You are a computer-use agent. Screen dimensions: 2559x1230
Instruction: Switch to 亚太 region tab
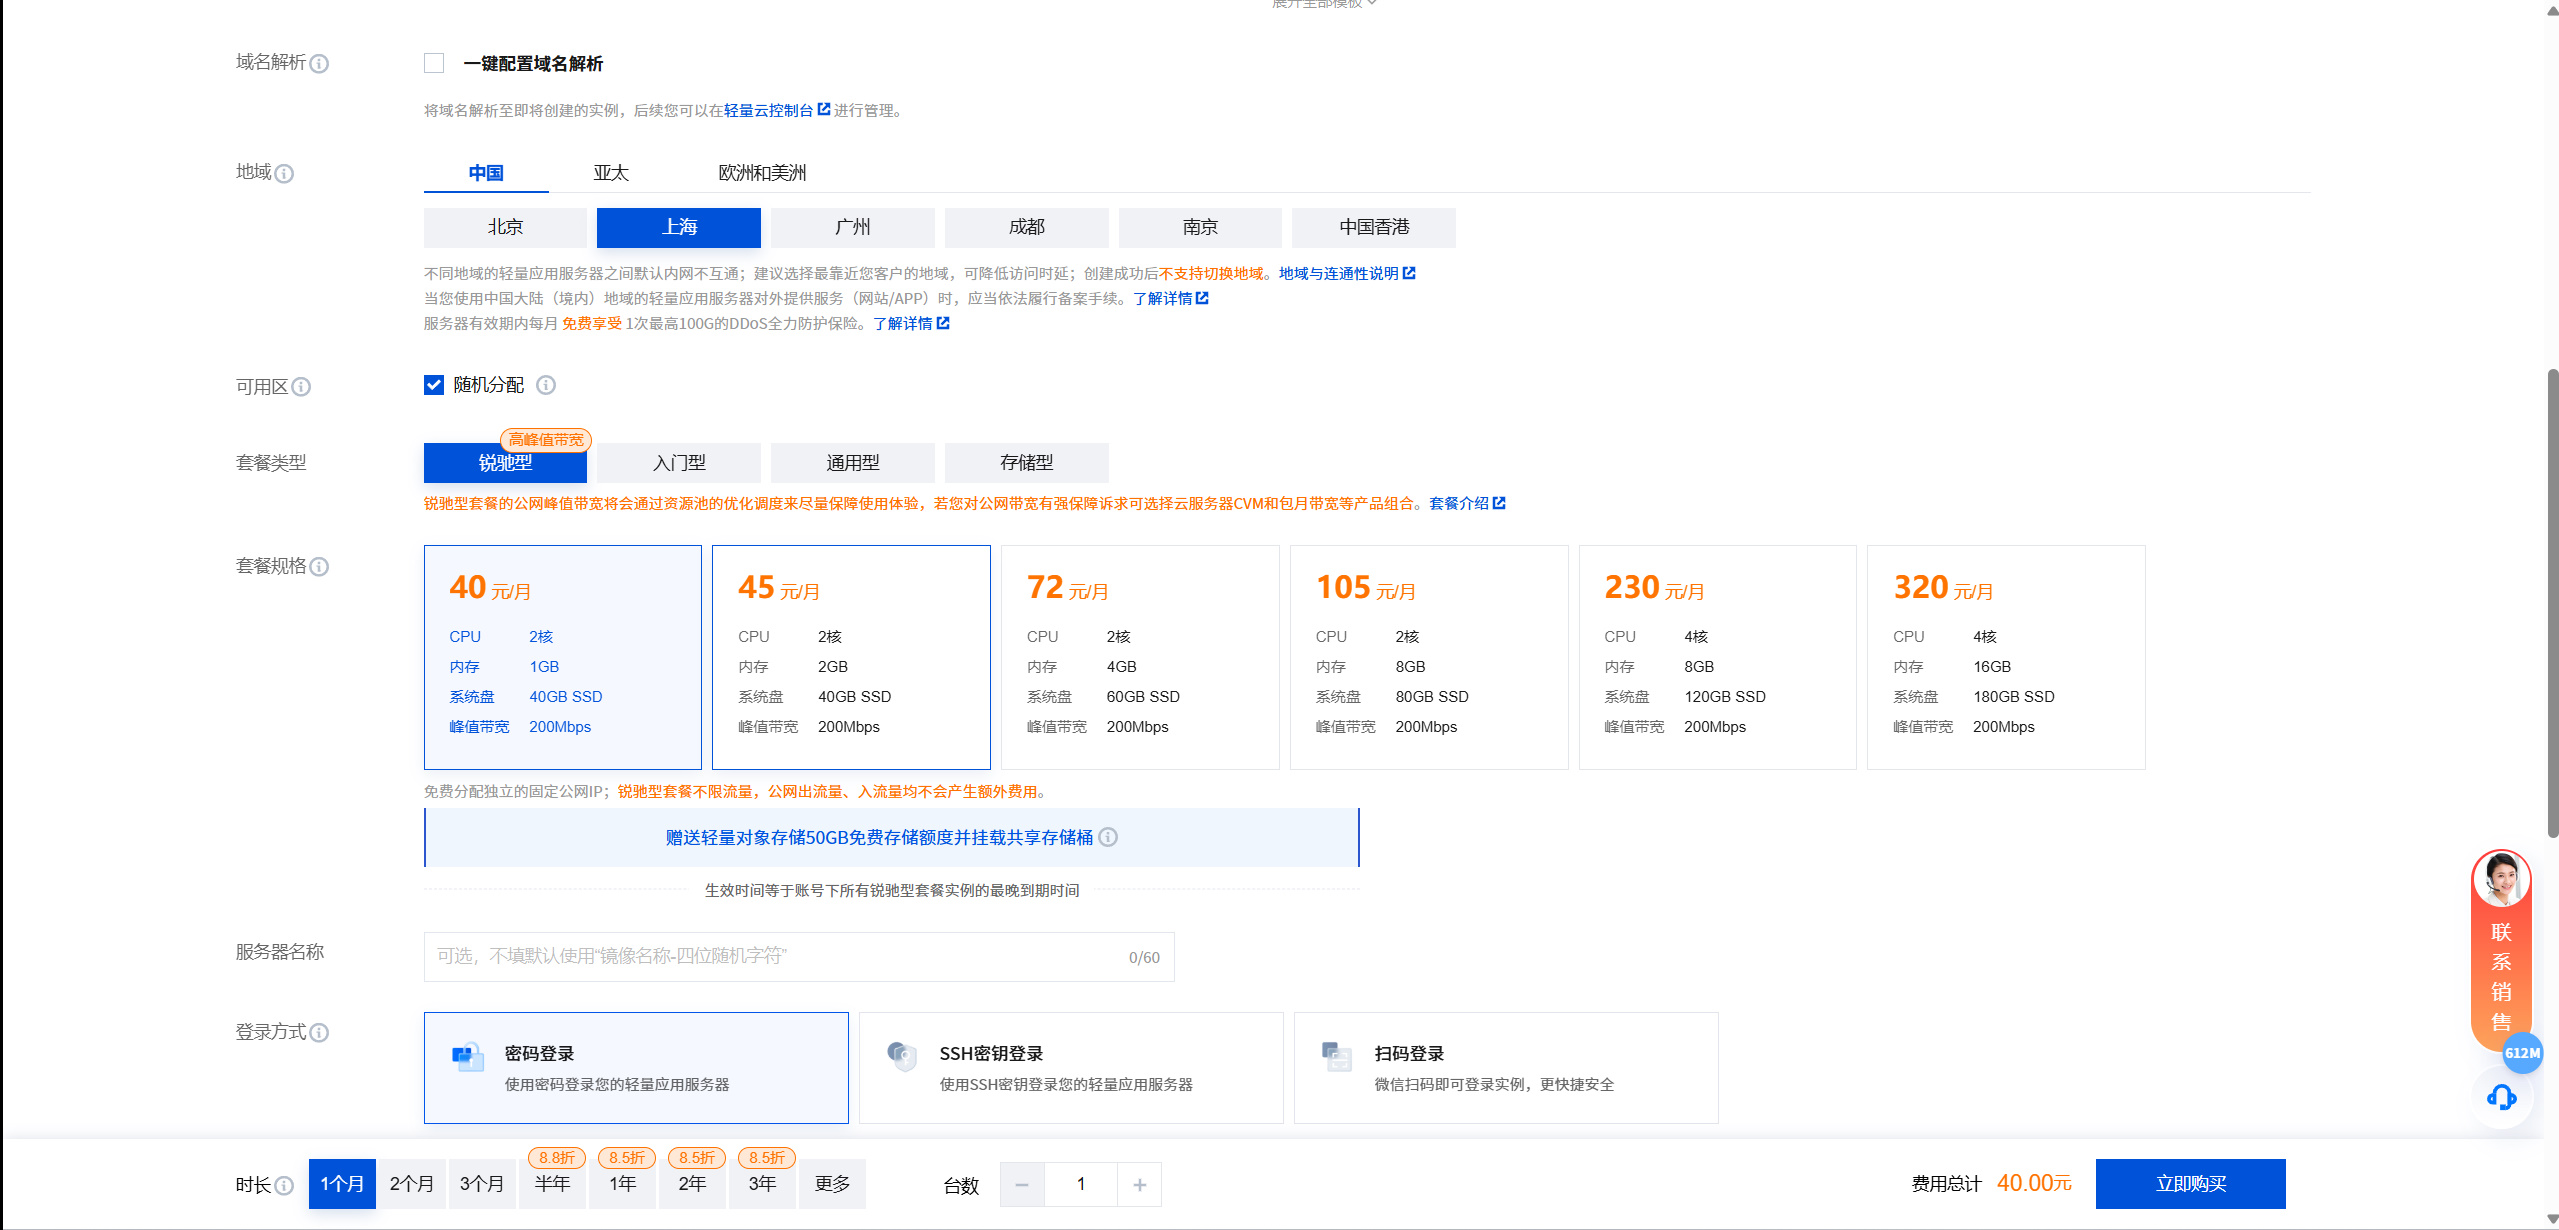(x=611, y=173)
